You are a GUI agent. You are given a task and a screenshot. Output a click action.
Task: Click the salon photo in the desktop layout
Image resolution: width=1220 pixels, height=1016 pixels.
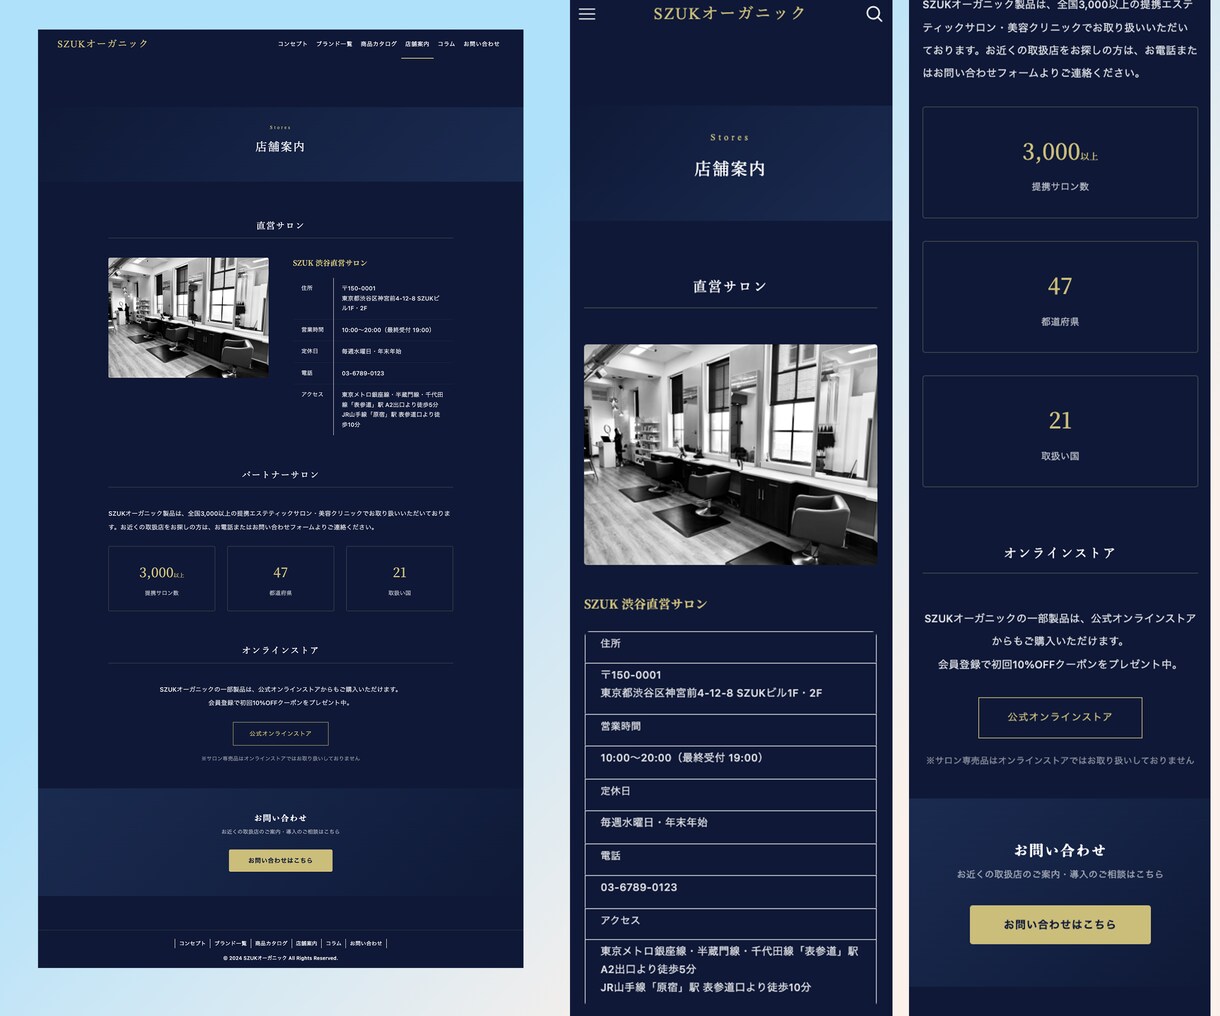point(188,318)
